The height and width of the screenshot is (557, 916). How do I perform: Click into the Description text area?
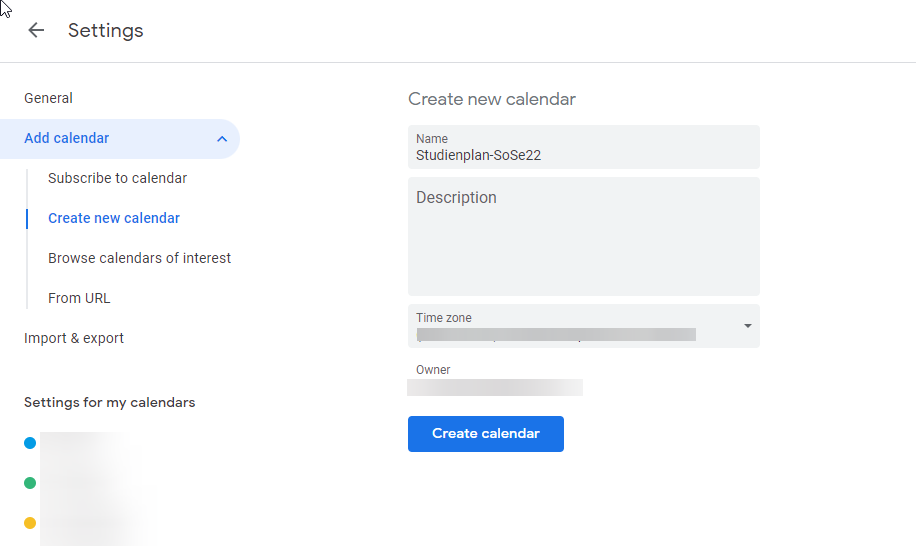pos(583,240)
